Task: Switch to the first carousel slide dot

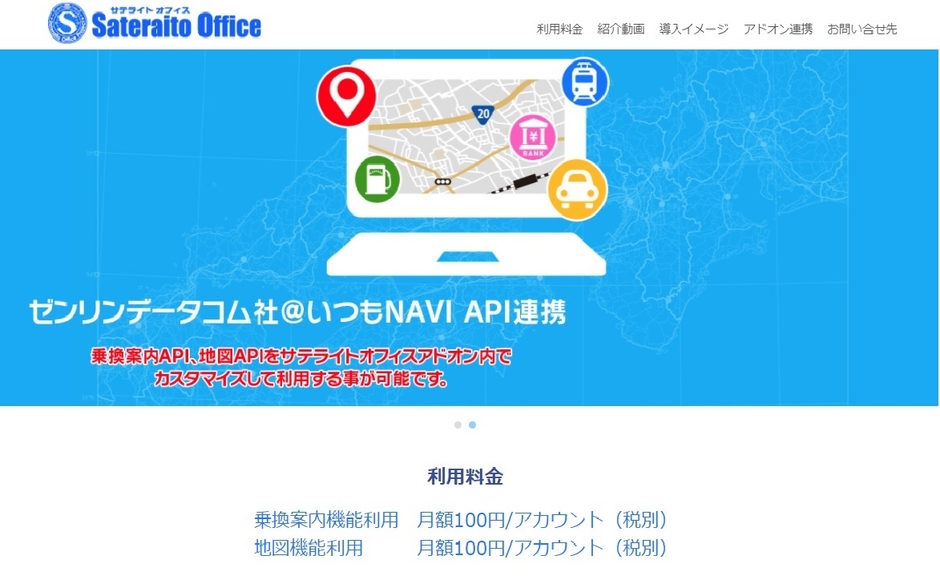Action: tap(458, 425)
